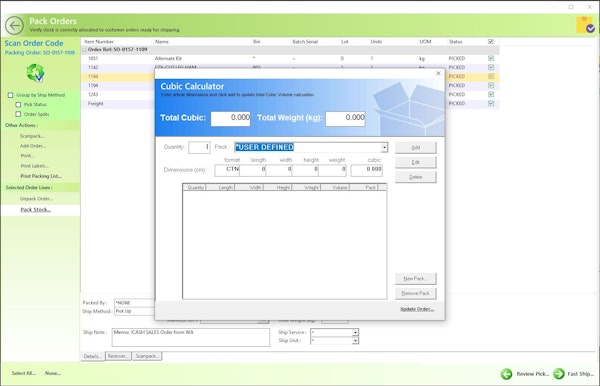Image resolution: width=600 pixels, height=386 pixels.
Task: Open the Pack type dropdown showing USER DEFINED
Action: click(384, 147)
